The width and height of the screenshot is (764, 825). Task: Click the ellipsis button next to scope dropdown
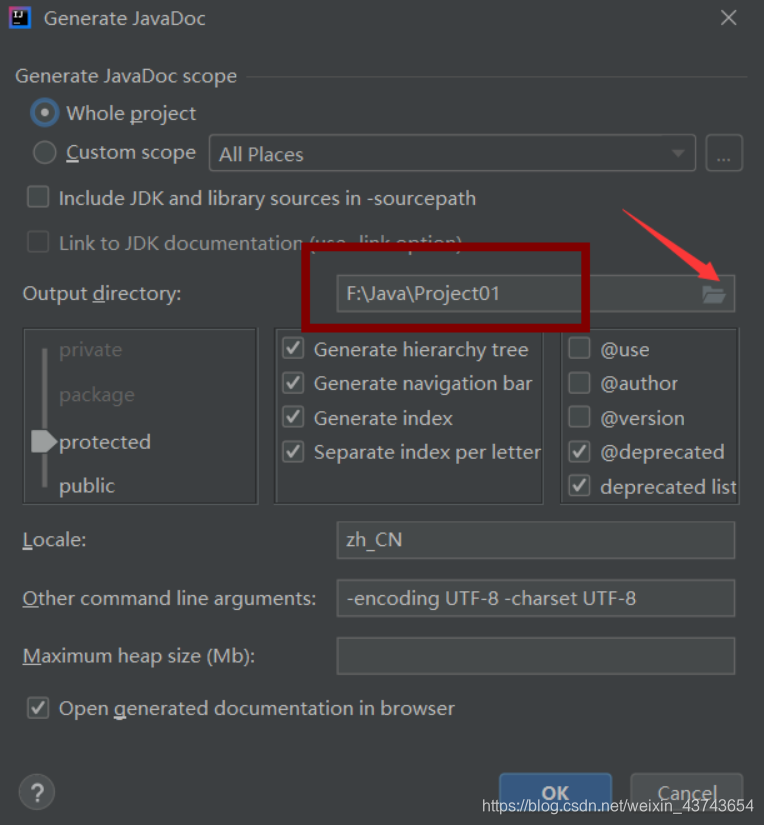[x=724, y=153]
